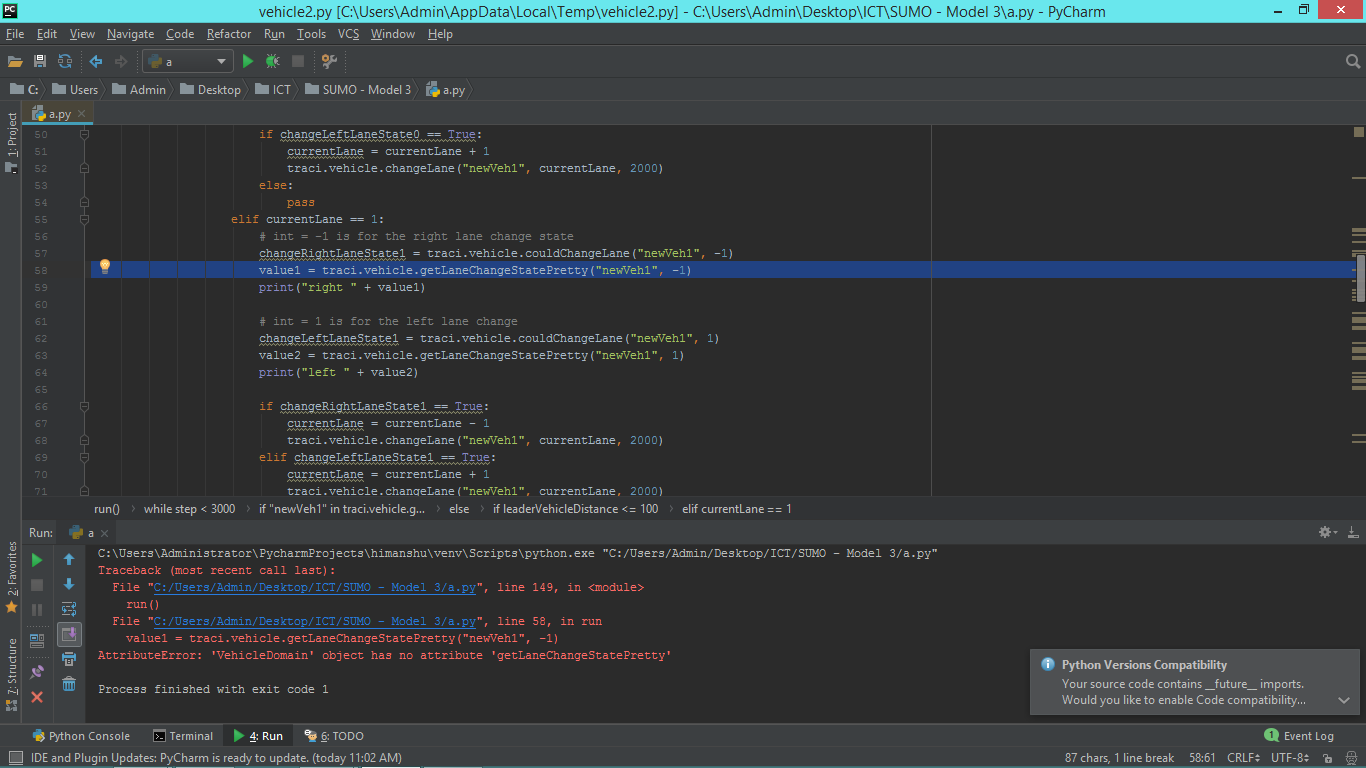Click the toolbar Stop square icon

[x=298, y=62]
